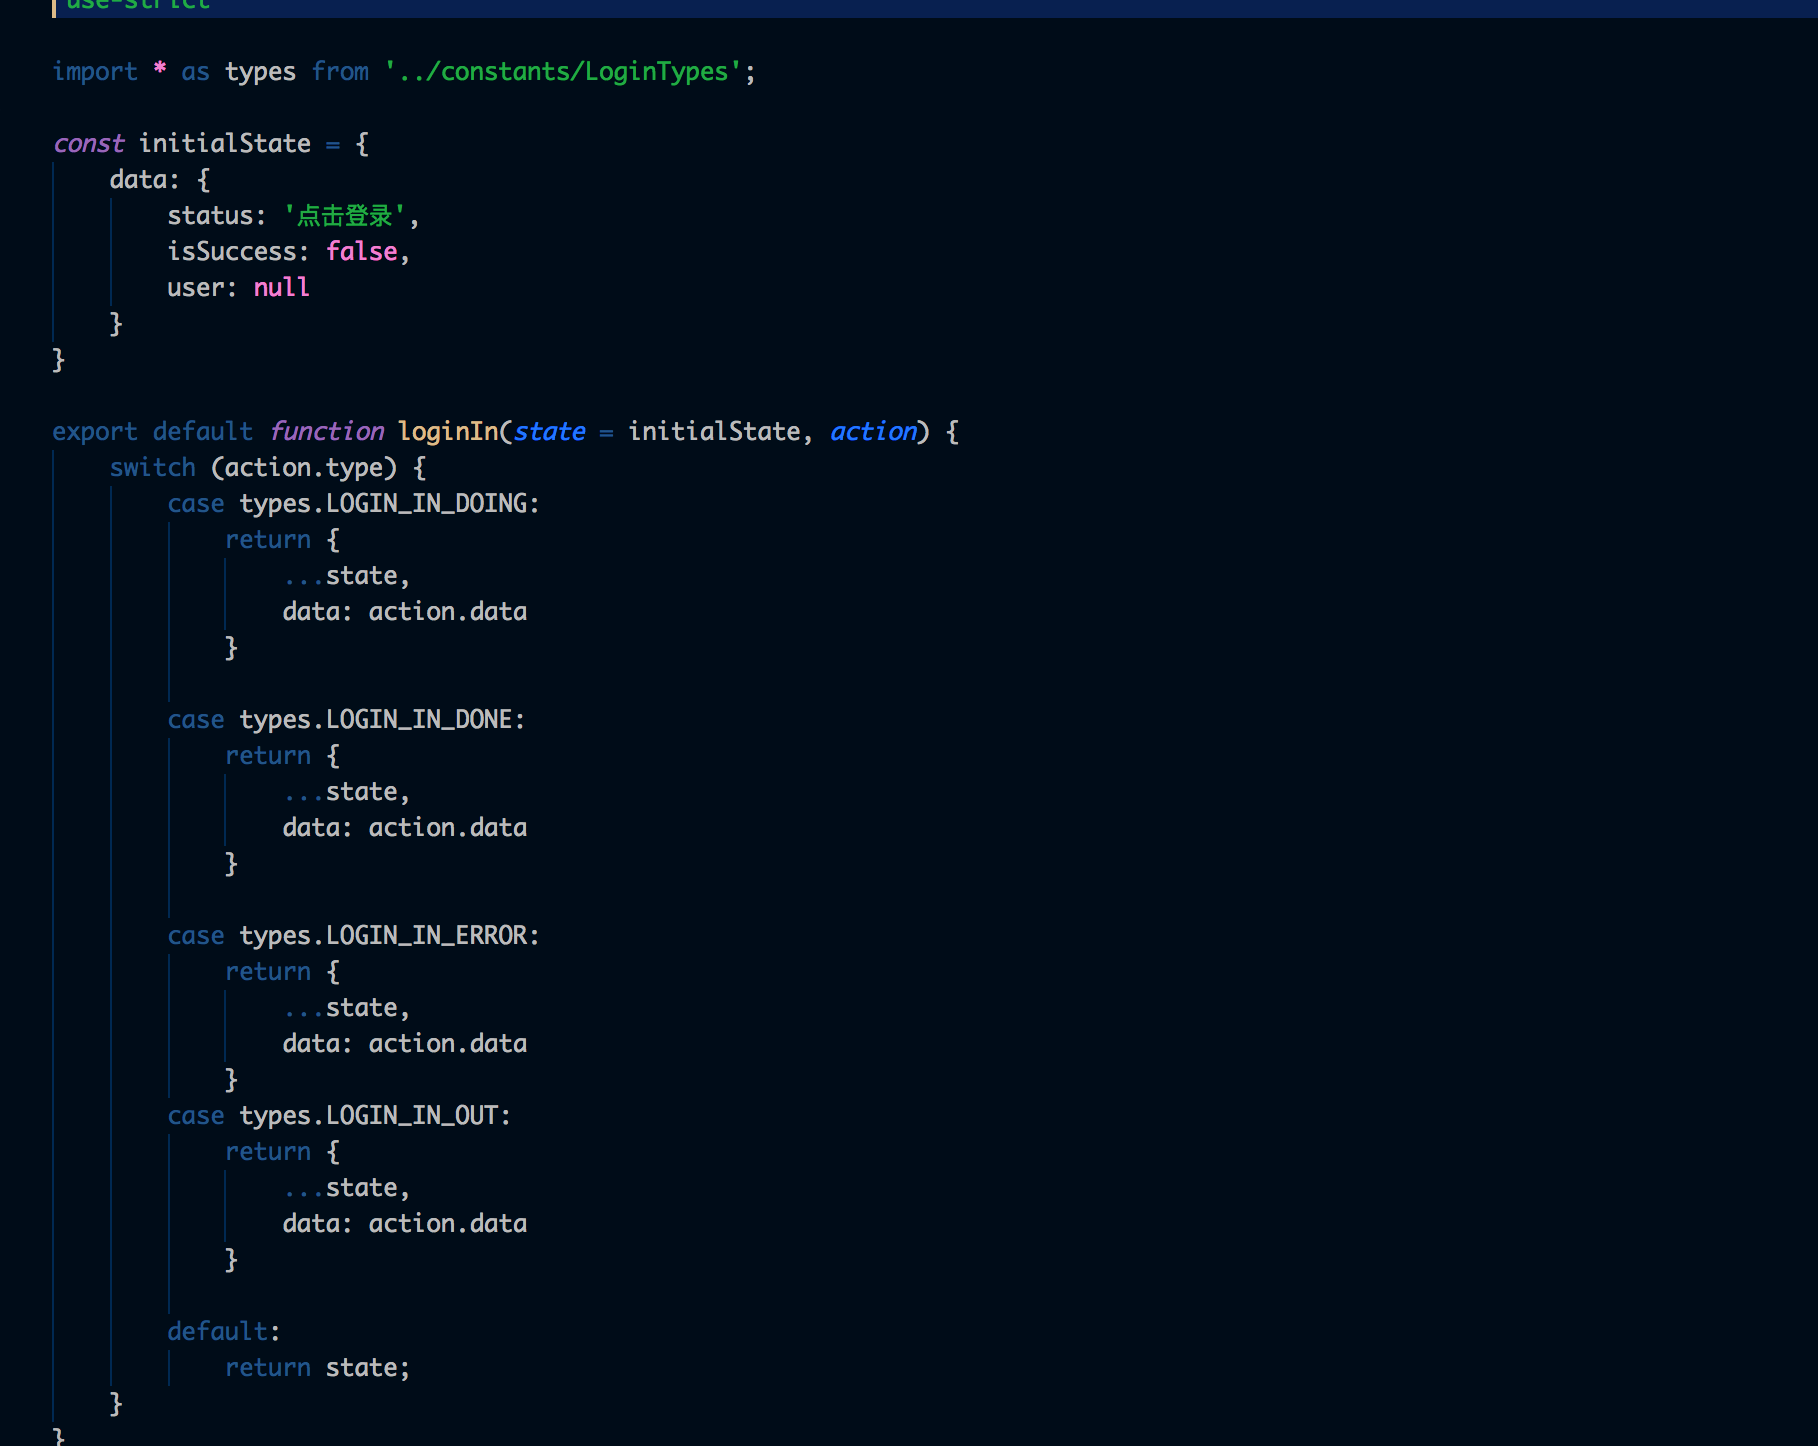Click the default keyword in switch

tap(218, 1332)
